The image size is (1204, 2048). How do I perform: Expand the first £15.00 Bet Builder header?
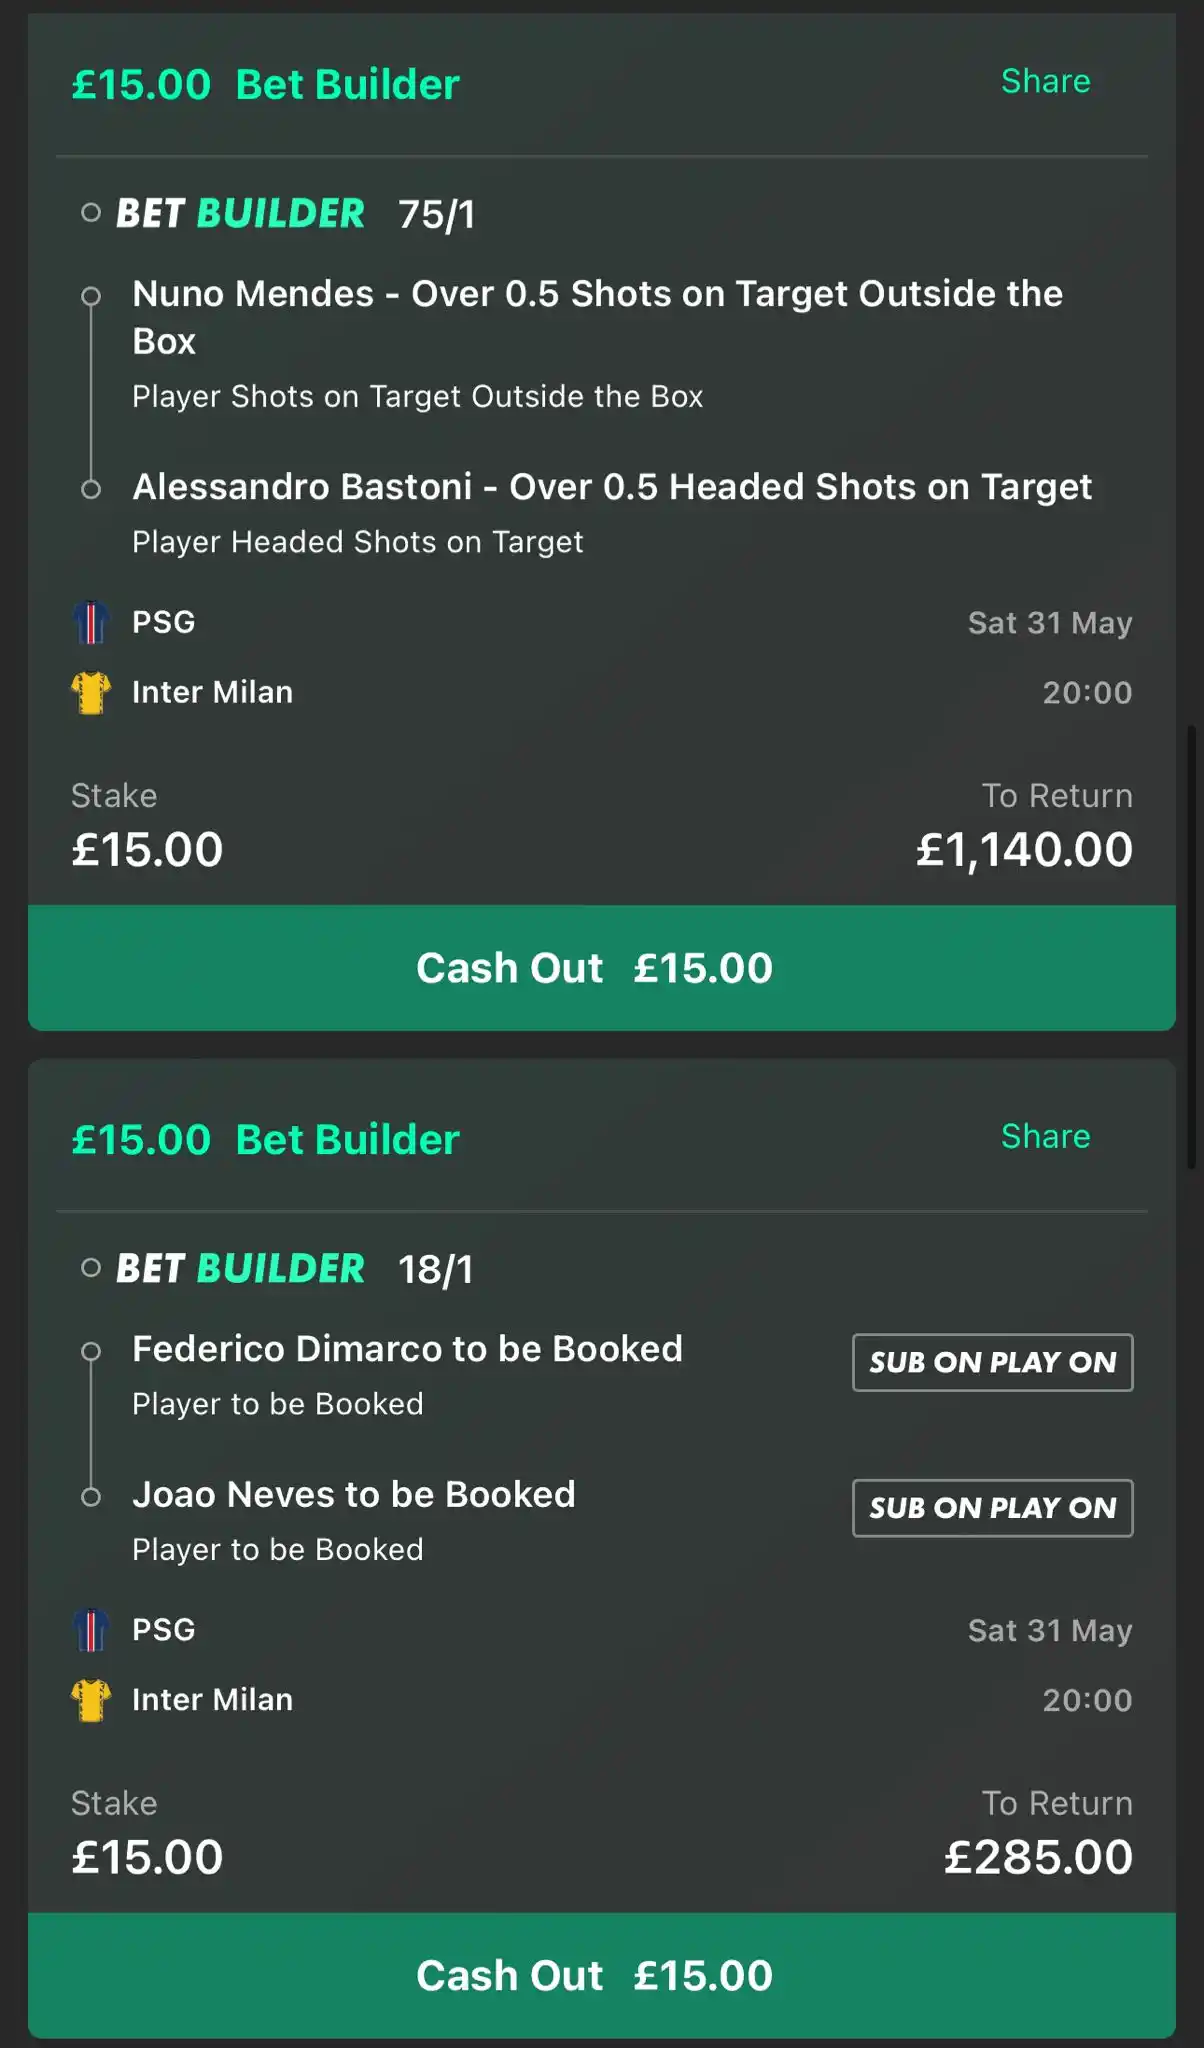point(266,85)
